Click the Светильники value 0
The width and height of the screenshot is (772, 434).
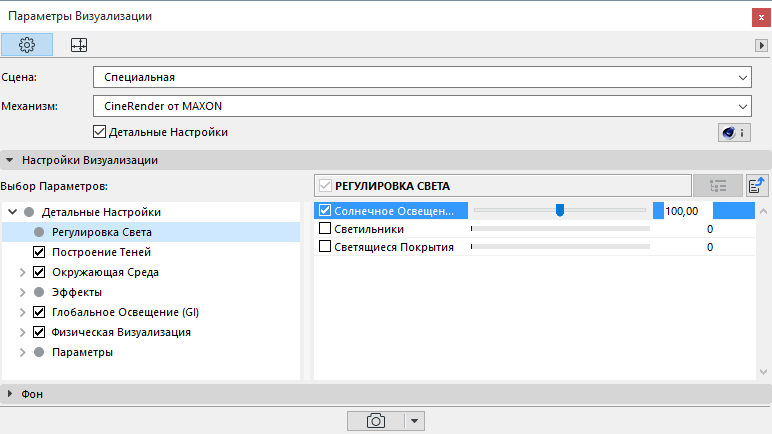pyautogui.click(x=710, y=229)
